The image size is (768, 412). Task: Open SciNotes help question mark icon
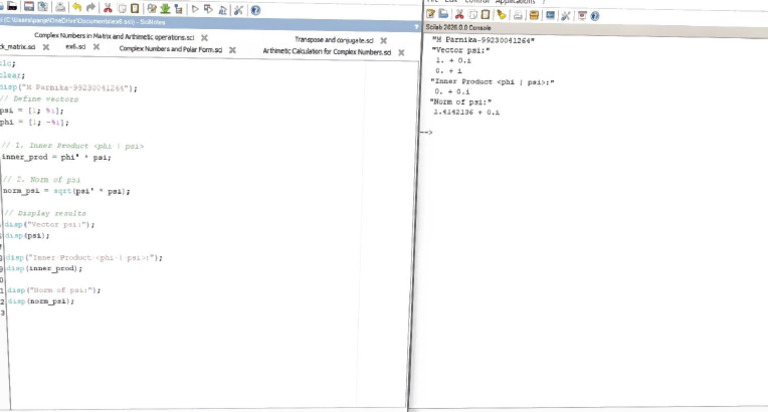pyautogui.click(x=255, y=10)
